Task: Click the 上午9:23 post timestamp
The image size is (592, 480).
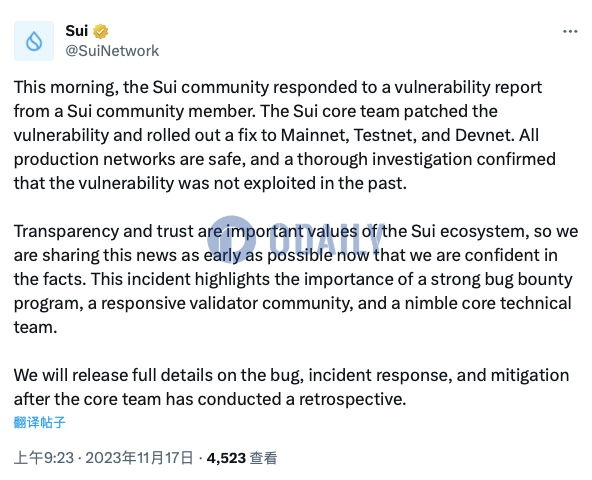Action: pos(44,458)
